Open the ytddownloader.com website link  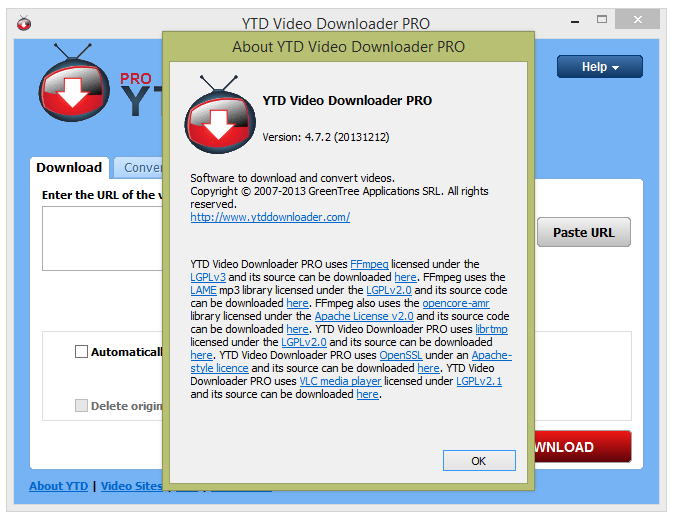270,217
